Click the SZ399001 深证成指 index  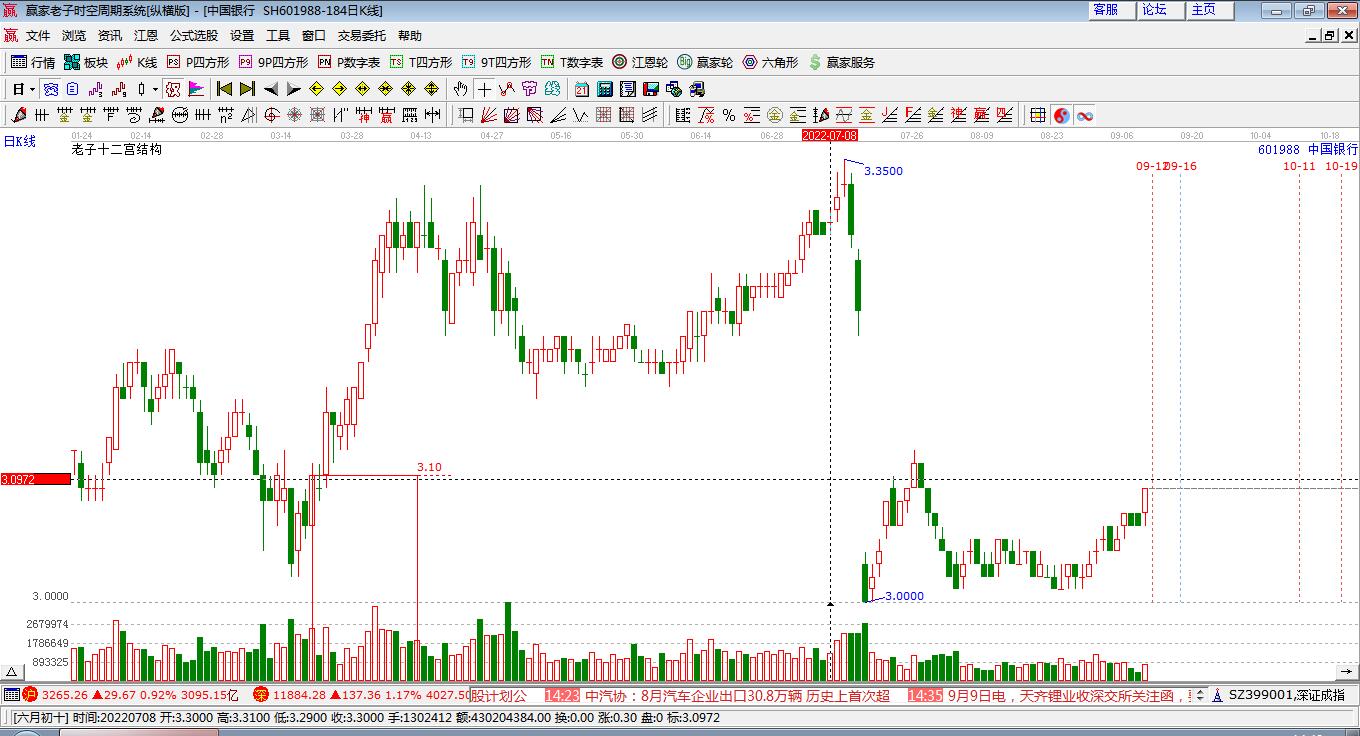[x=1288, y=695]
